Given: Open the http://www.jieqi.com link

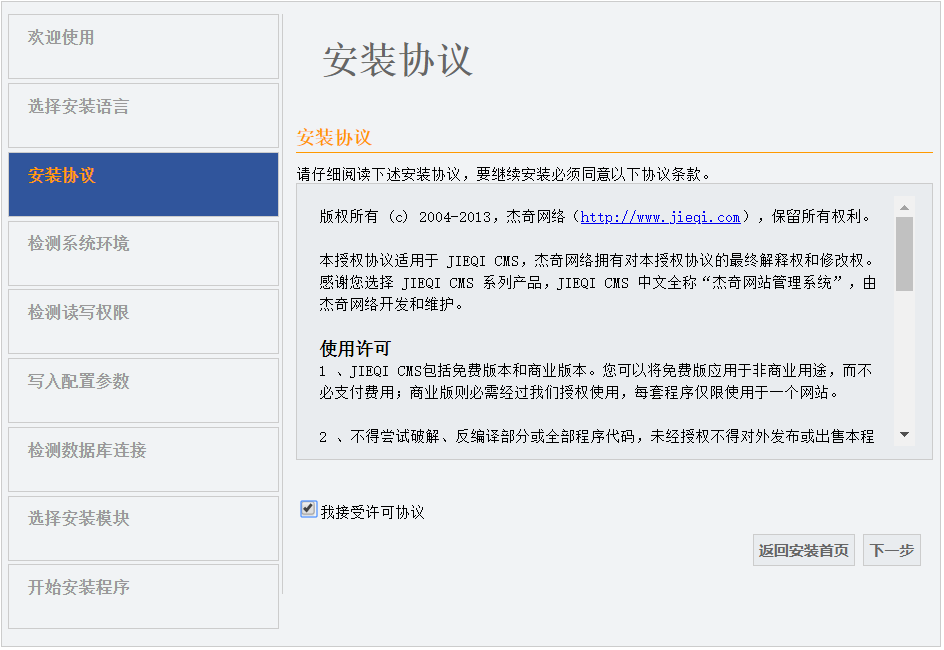Looking at the screenshot, I should pyautogui.click(x=660, y=217).
